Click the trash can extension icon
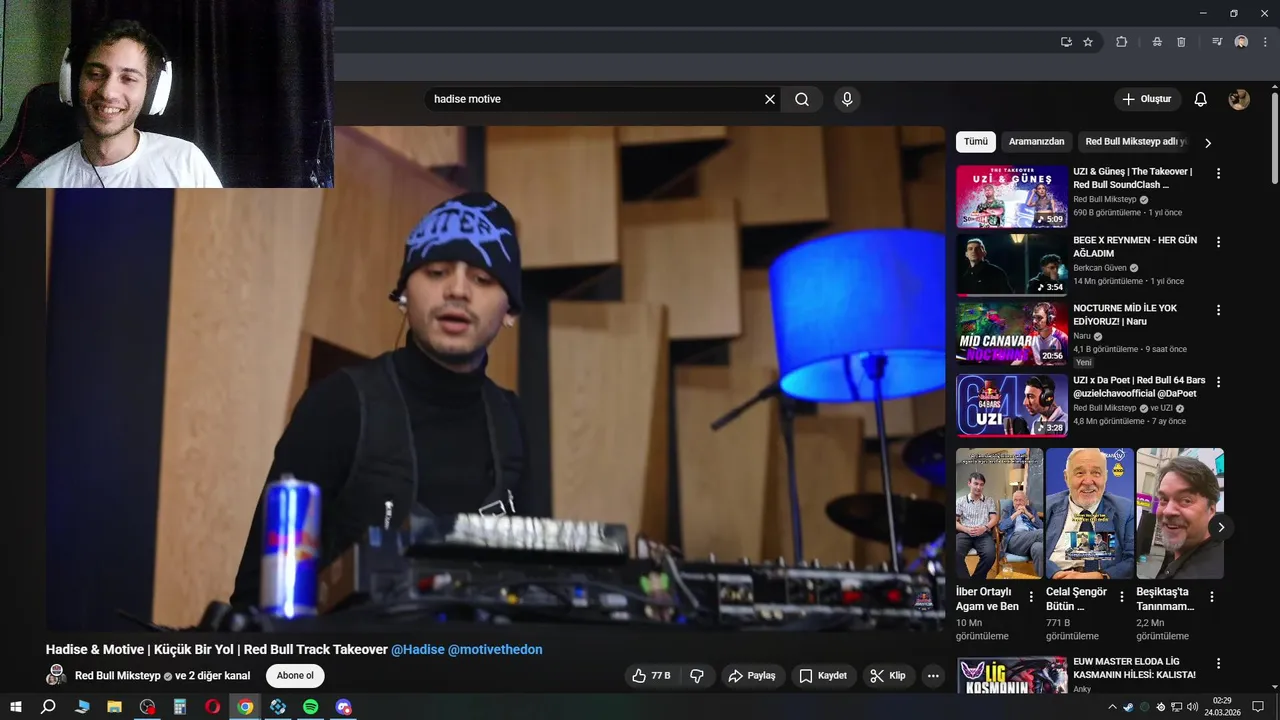The height and width of the screenshot is (720, 1280). click(1181, 42)
